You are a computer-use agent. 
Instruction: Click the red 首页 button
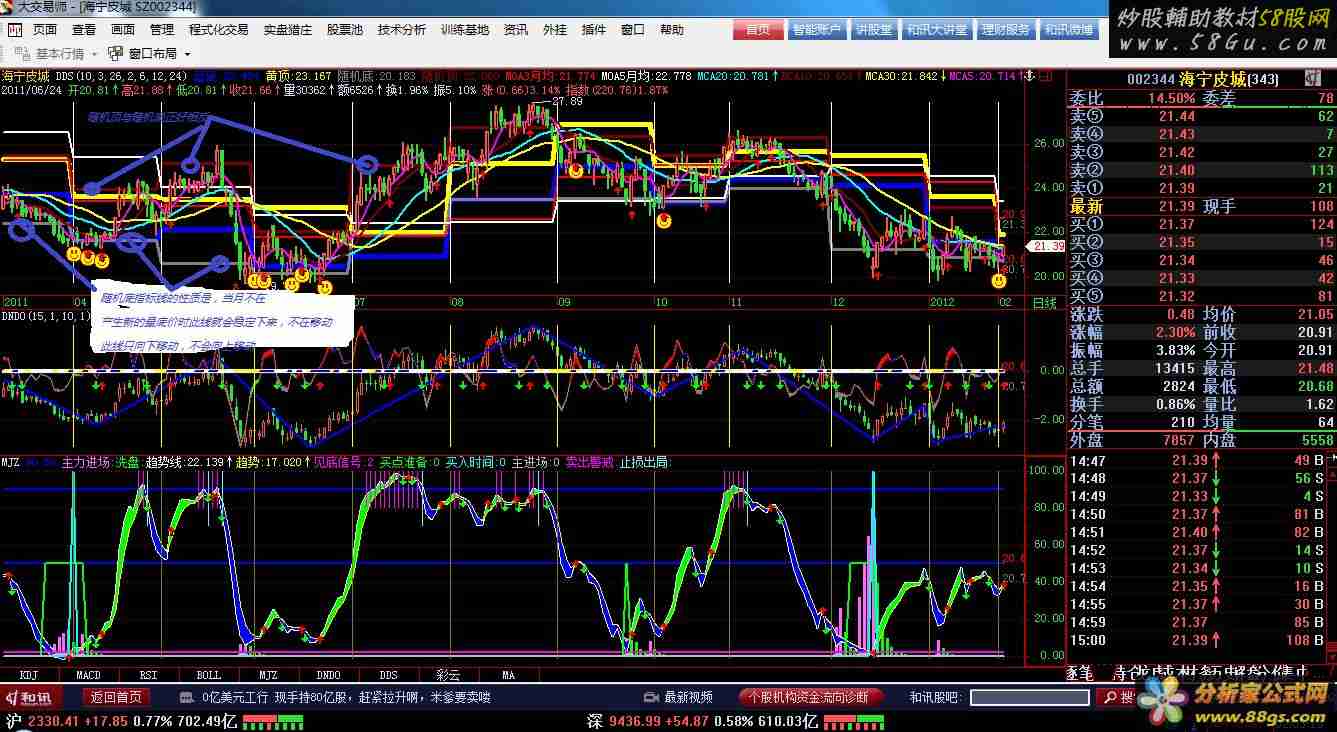pyautogui.click(x=758, y=30)
